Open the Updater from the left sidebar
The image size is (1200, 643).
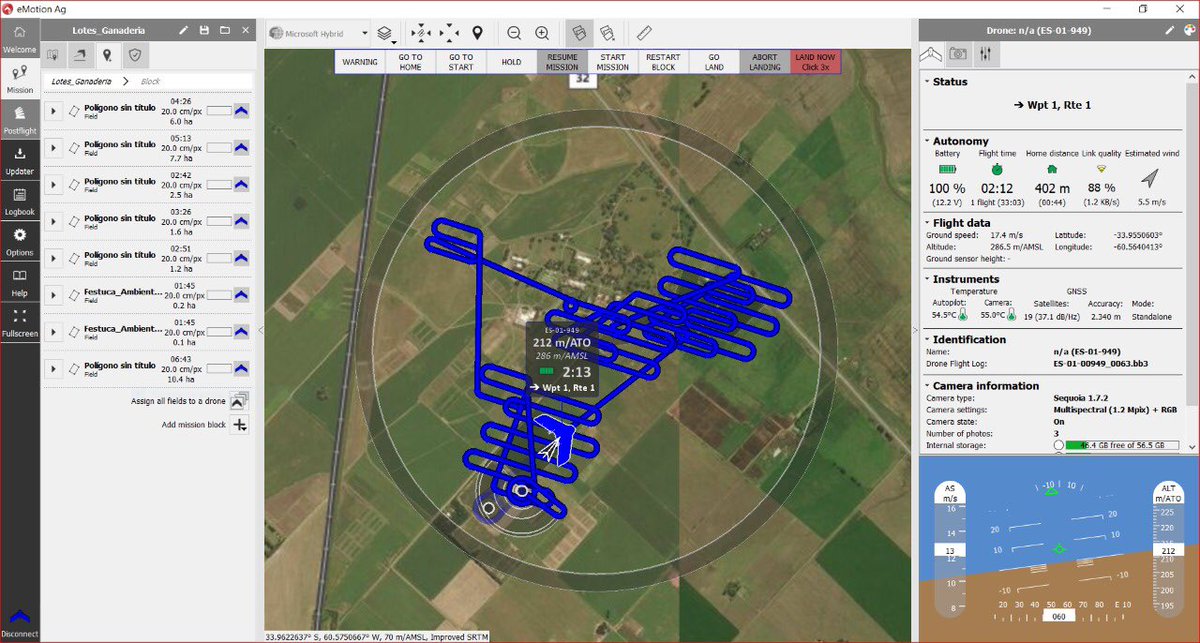click(x=18, y=163)
